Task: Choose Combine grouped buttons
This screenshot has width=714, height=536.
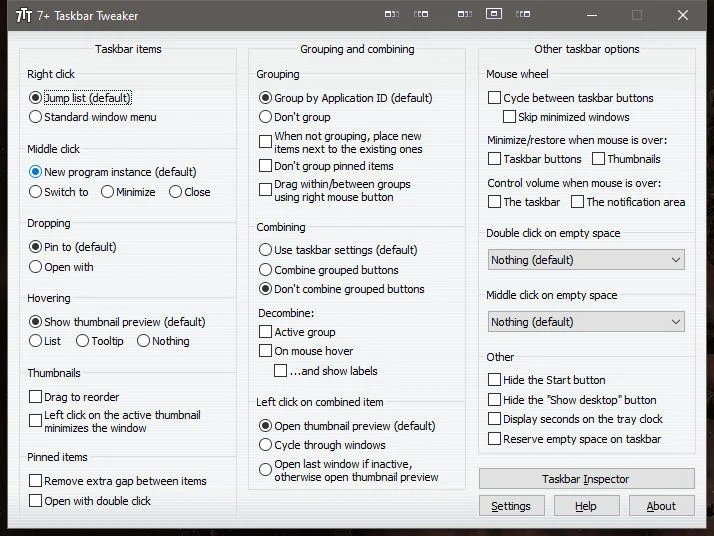Action: pyautogui.click(x=329, y=270)
